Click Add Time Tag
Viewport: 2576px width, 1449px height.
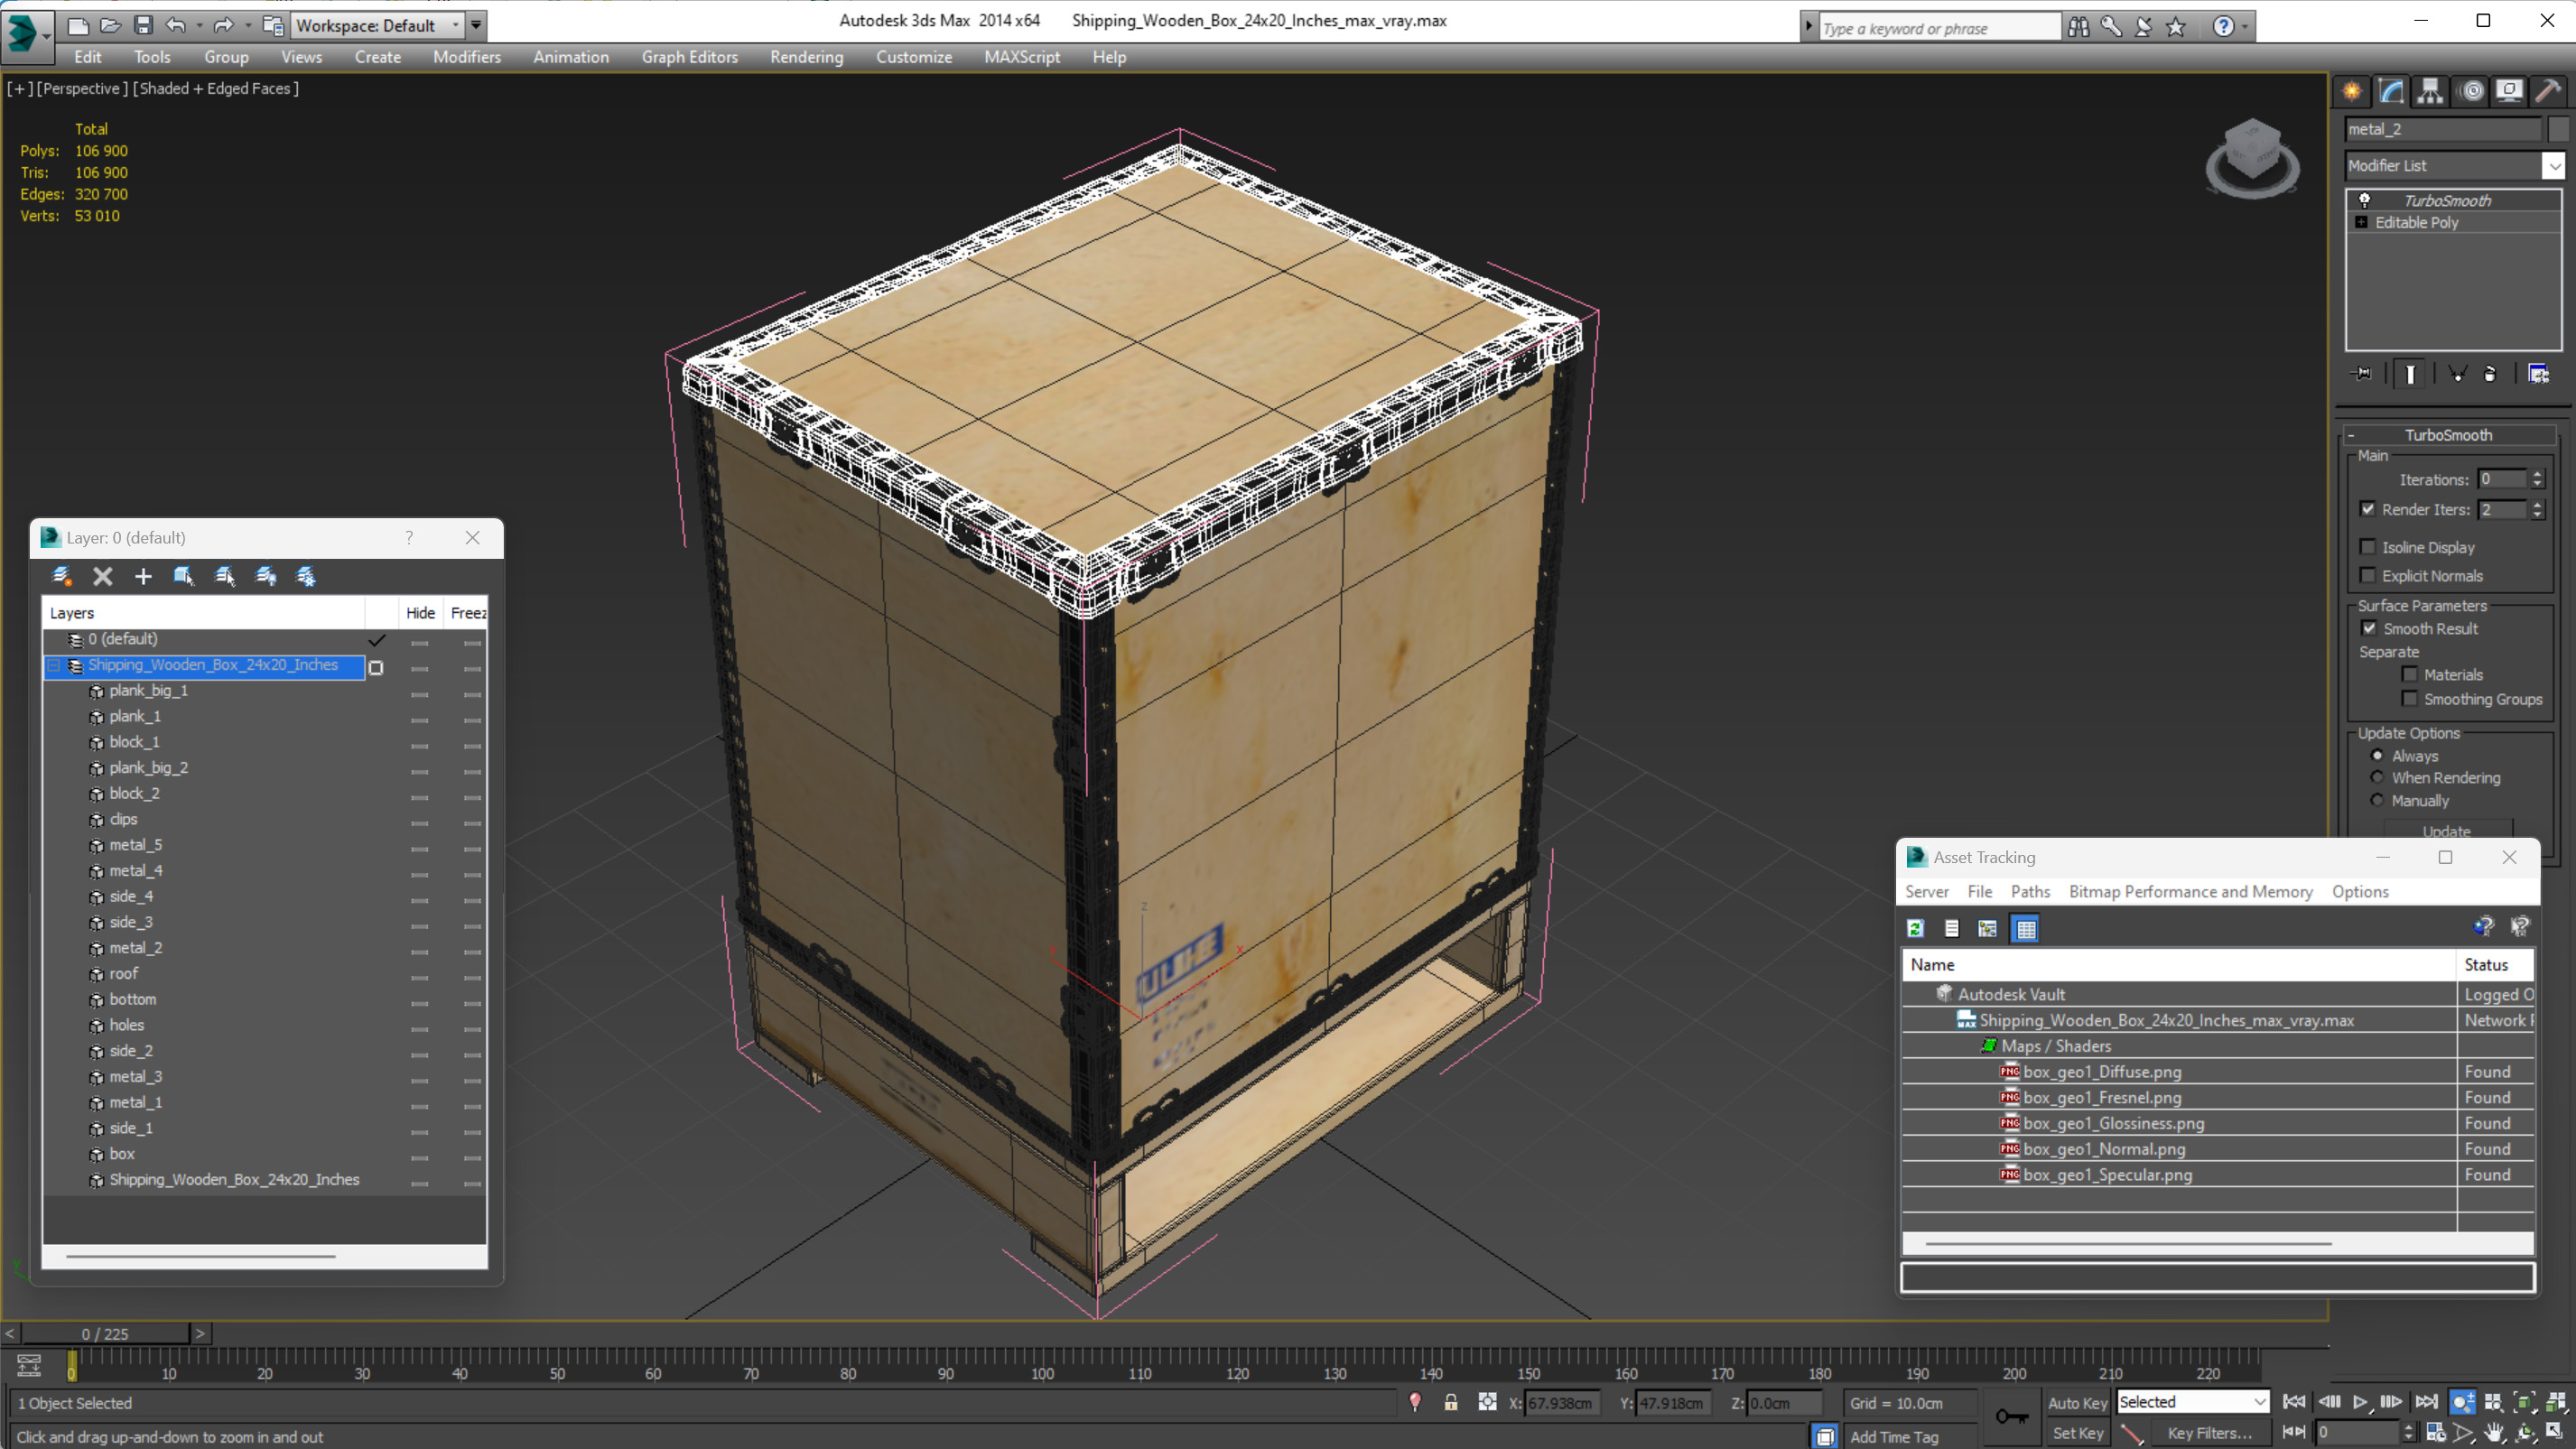(x=1894, y=1436)
